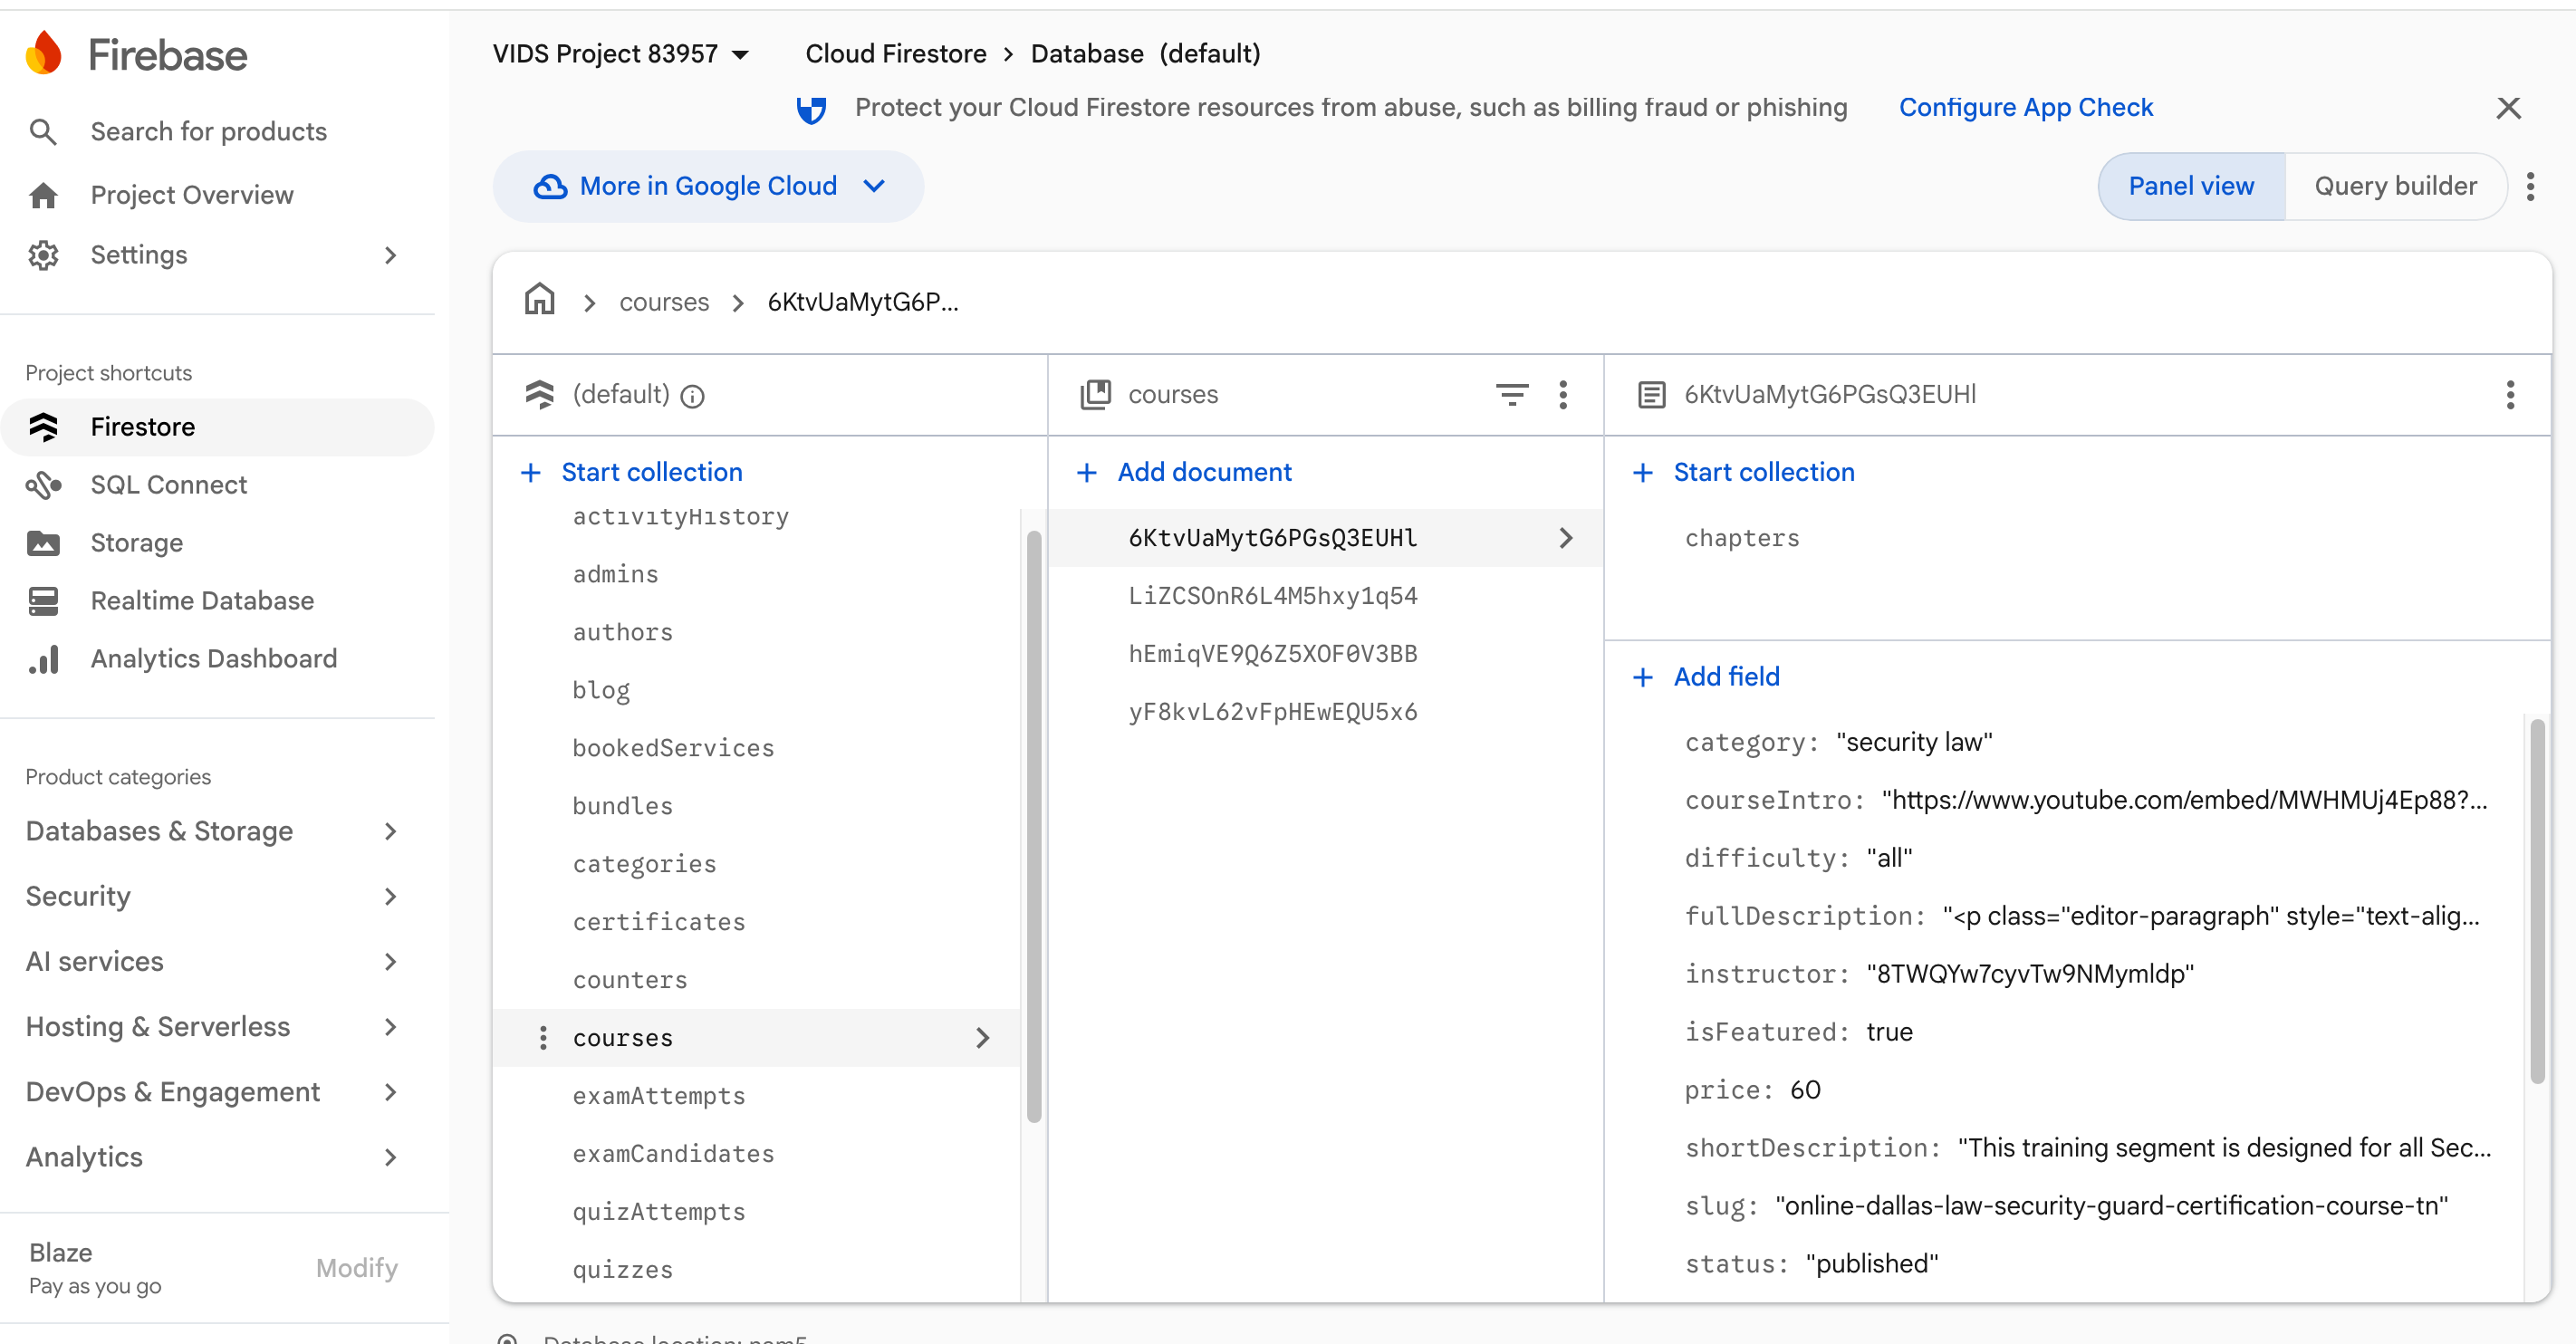Click the search magnifier icon in sidebar

43,131
